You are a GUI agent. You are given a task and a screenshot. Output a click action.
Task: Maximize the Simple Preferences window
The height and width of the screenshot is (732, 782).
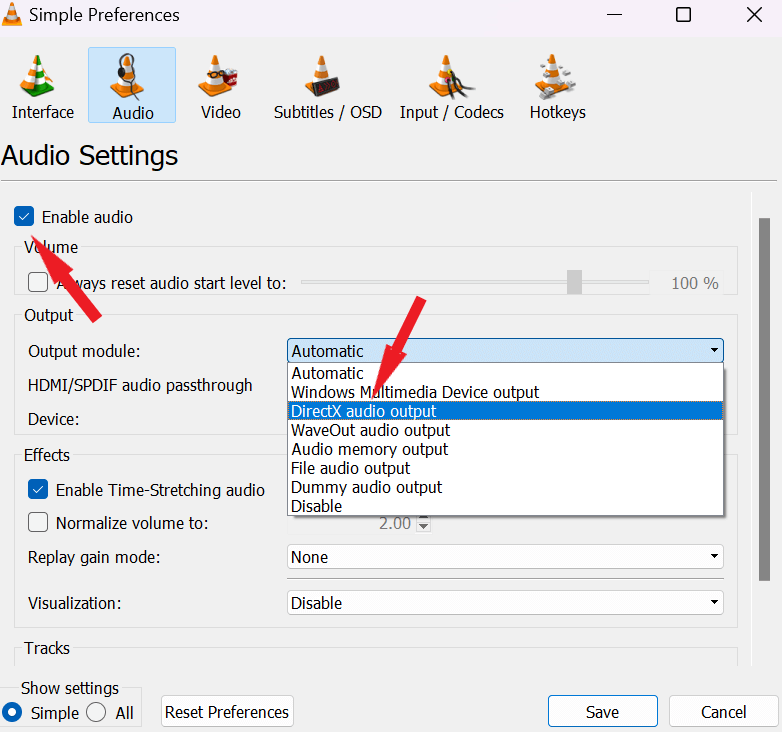[x=683, y=14]
